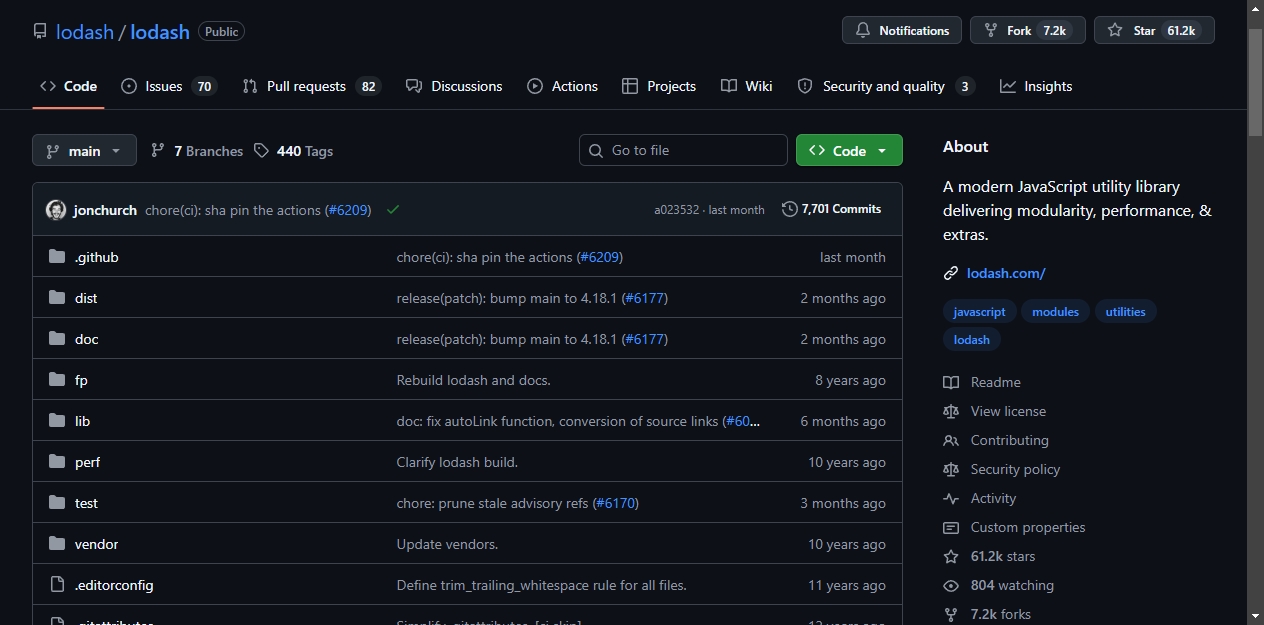Open the Activity link
Image resolution: width=1264 pixels, height=625 pixels.
pyautogui.click(x=980, y=498)
